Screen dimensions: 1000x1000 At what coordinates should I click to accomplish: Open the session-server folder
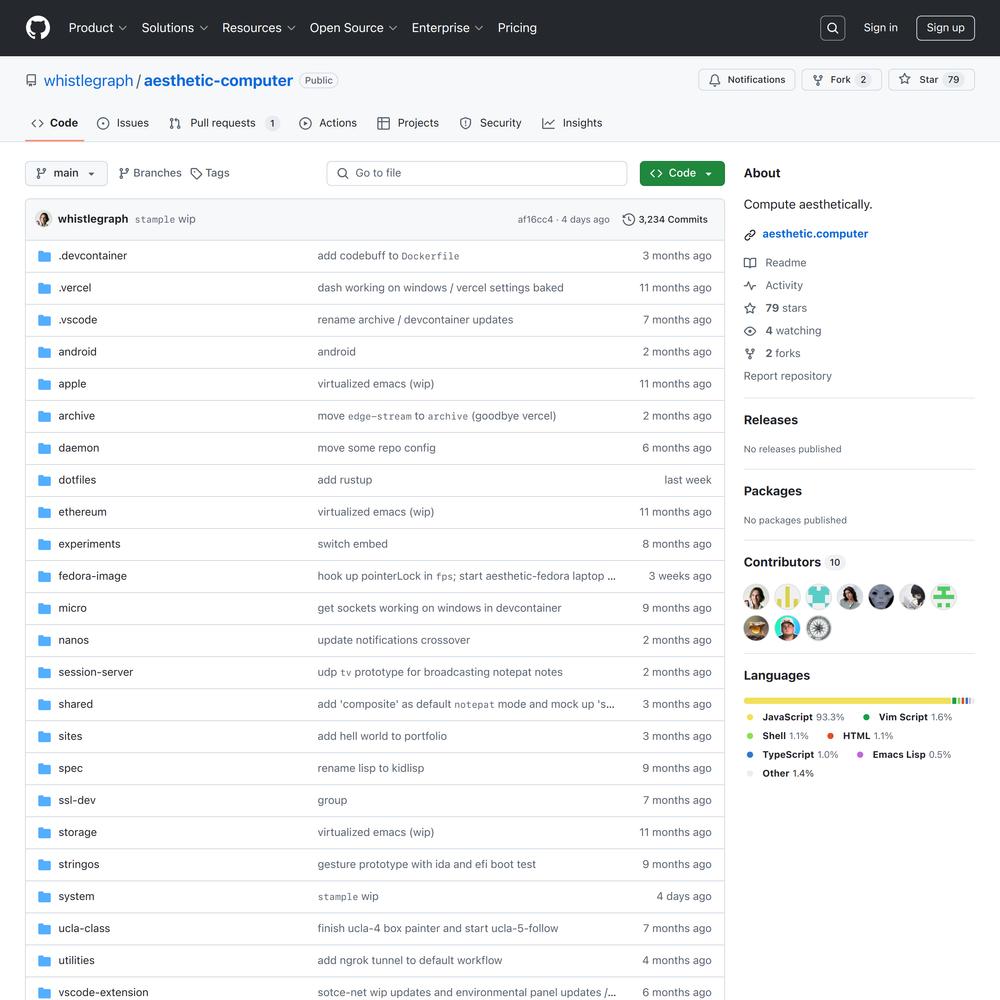pyautogui.click(x=96, y=672)
